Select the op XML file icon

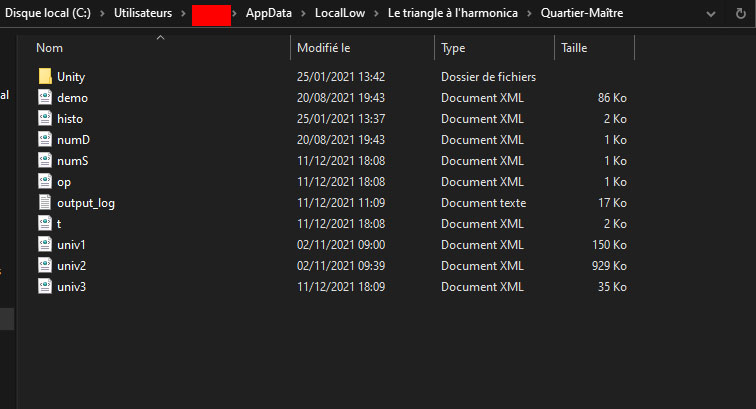click(45, 182)
